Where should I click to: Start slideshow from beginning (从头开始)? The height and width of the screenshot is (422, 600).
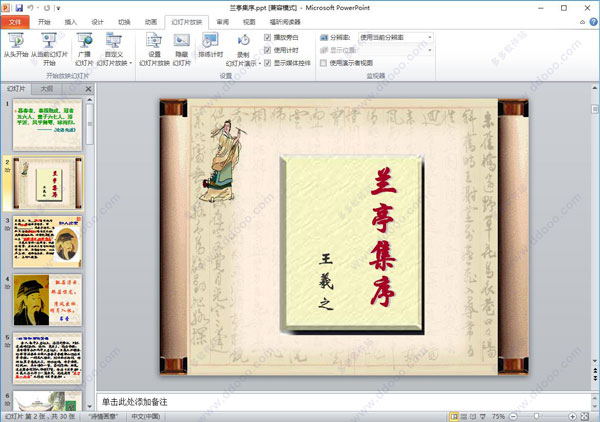(x=15, y=46)
